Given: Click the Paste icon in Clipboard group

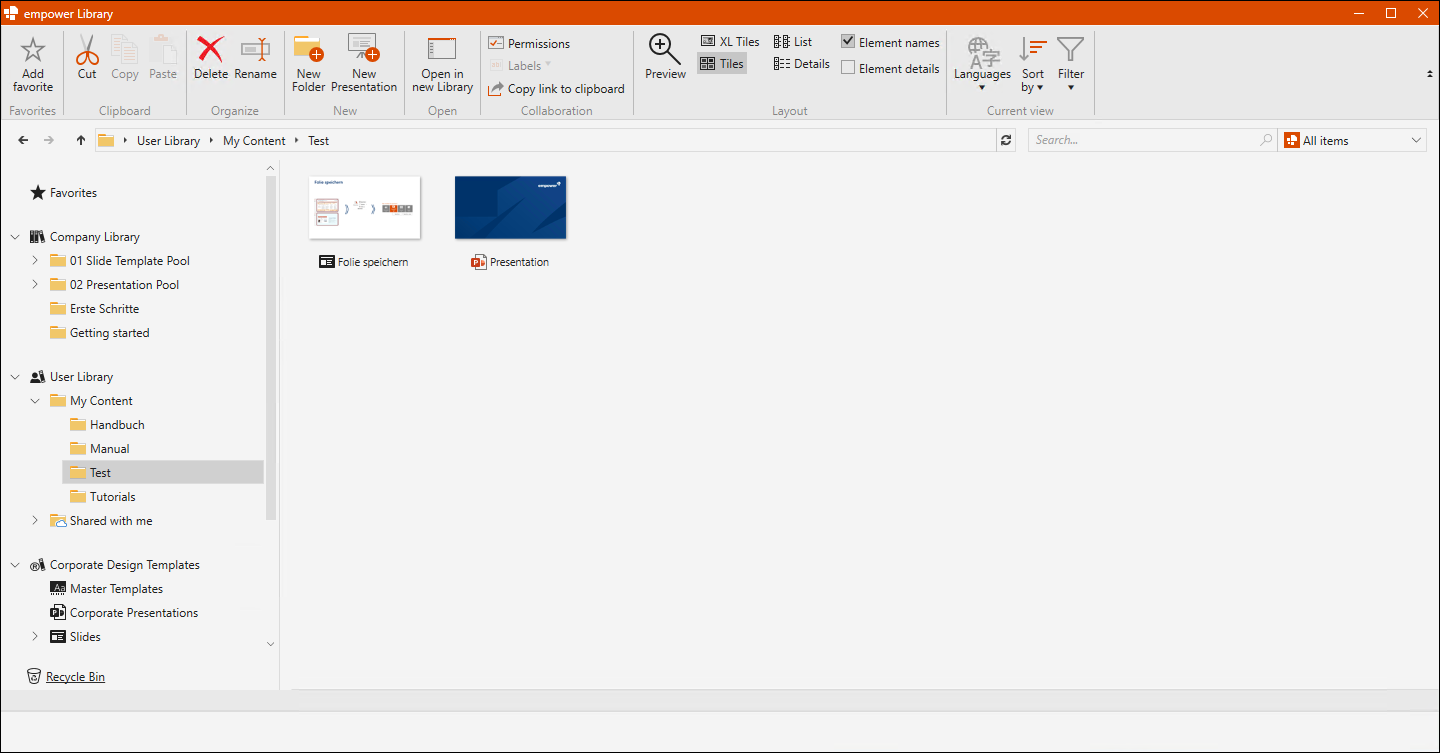Looking at the screenshot, I should click(163, 50).
